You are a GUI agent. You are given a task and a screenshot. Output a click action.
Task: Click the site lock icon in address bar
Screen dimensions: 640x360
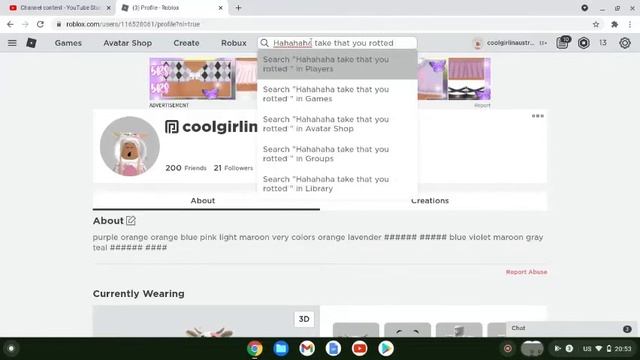(59, 24)
